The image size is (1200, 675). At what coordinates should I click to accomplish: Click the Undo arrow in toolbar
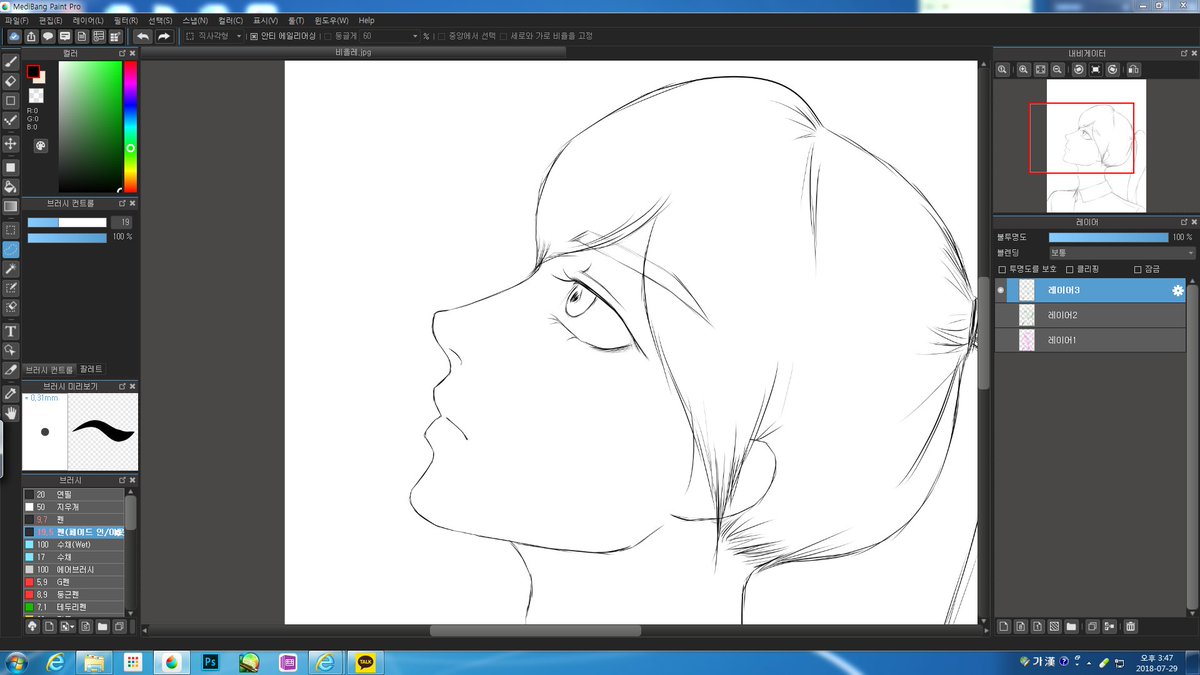point(143,36)
